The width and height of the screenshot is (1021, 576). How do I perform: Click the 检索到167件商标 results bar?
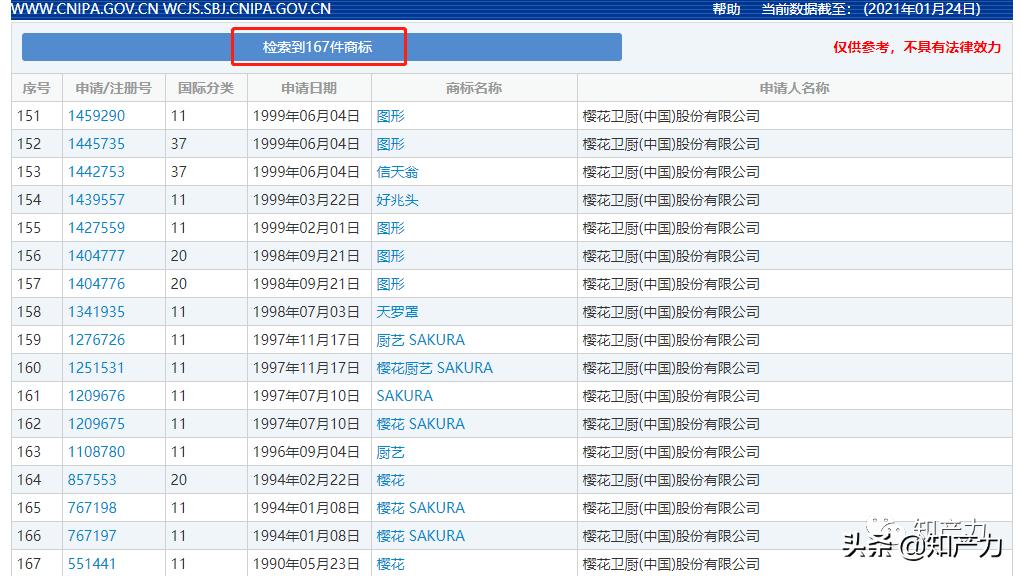click(x=322, y=47)
